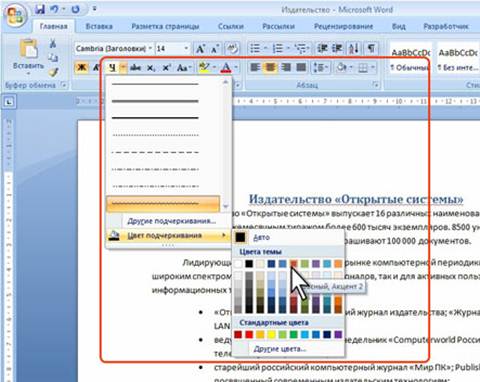This screenshot has height=382, width=480.
Task: Open the Вставка ribbon tab
Action: pos(99,26)
